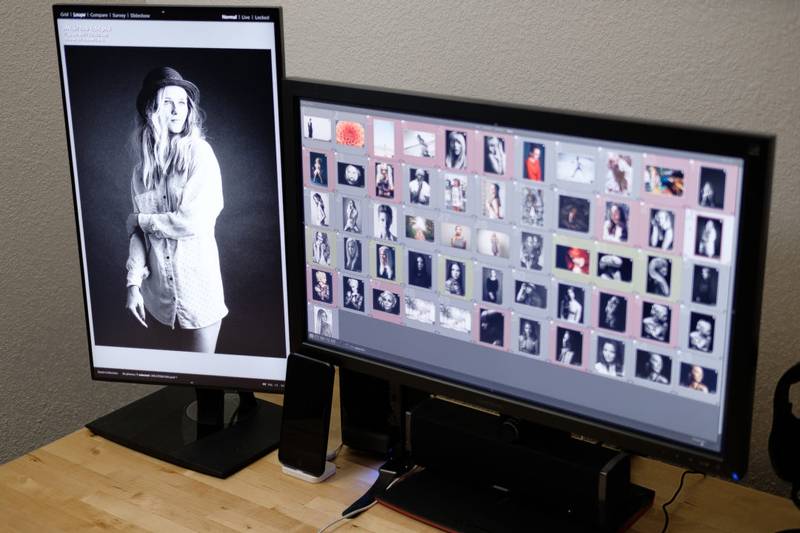Image resolution: width=800 pixels, height=533 pixels.
Task: Click the black-and-white portrait in Loupe view
Action: [175, 200]
